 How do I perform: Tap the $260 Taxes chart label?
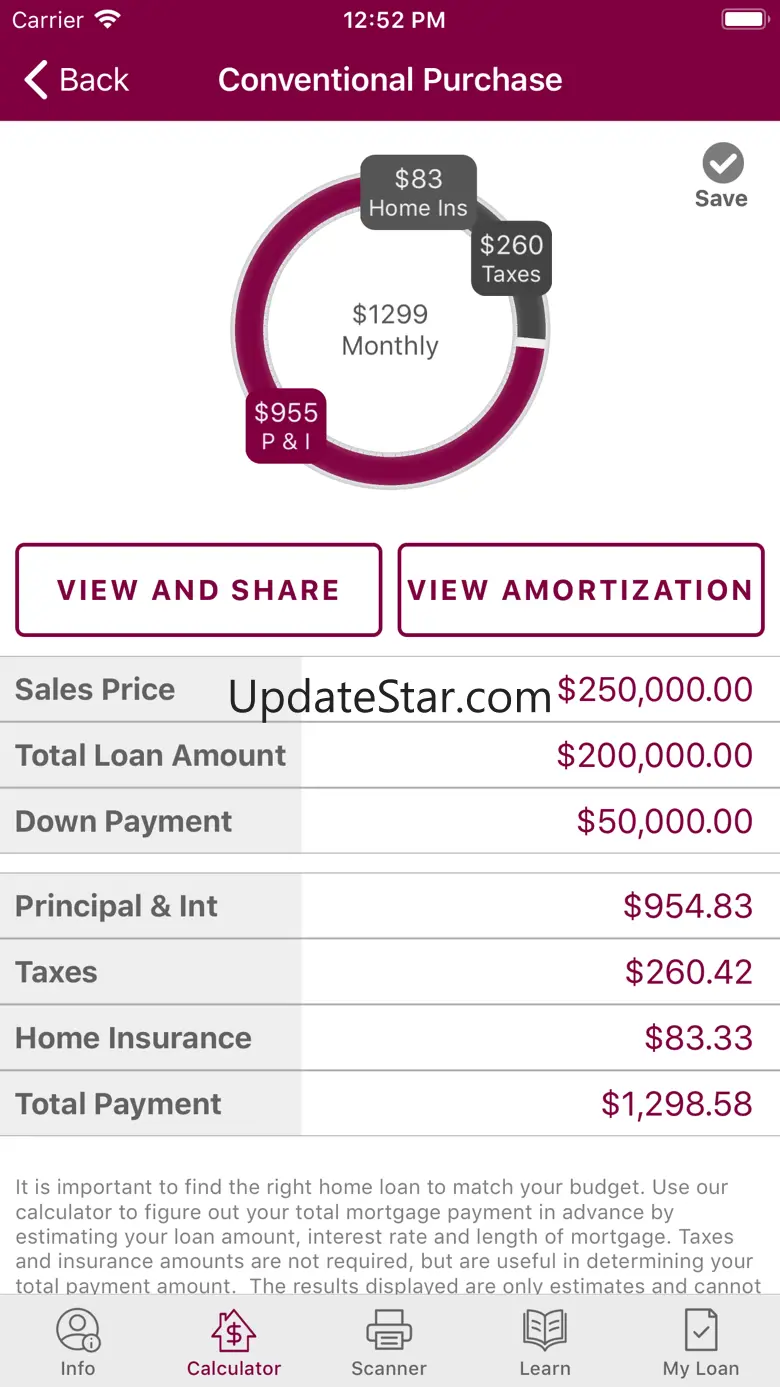(x=511, y=258)
